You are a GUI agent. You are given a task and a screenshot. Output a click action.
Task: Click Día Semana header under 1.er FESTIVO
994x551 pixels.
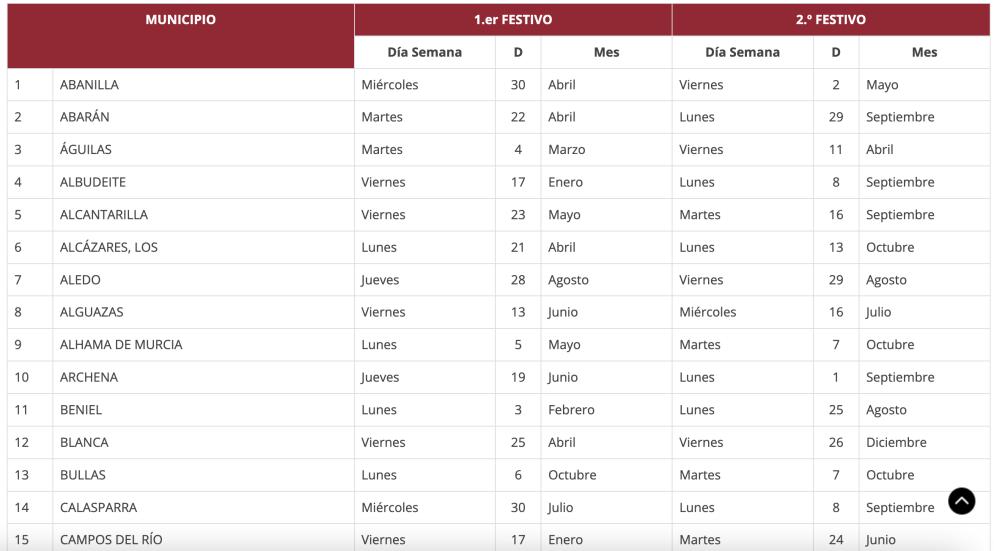pos(424,52)
